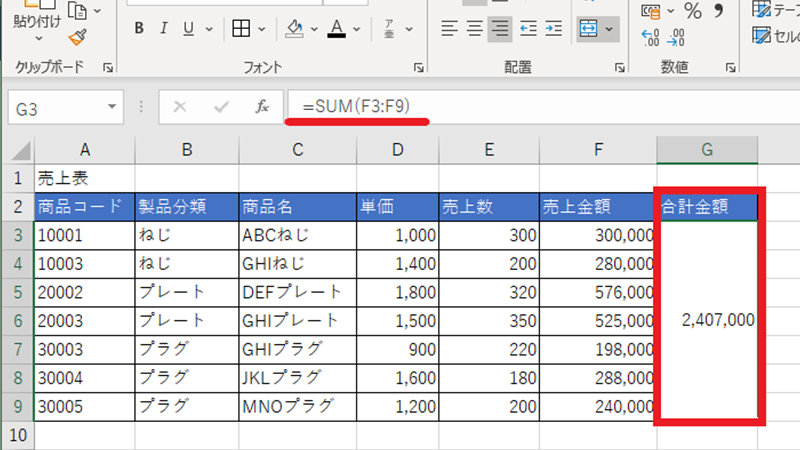Image resolution: width=800 pixels, height=450 pixels.
Task: Click header cell 合計金額
Action: (708, 207)
